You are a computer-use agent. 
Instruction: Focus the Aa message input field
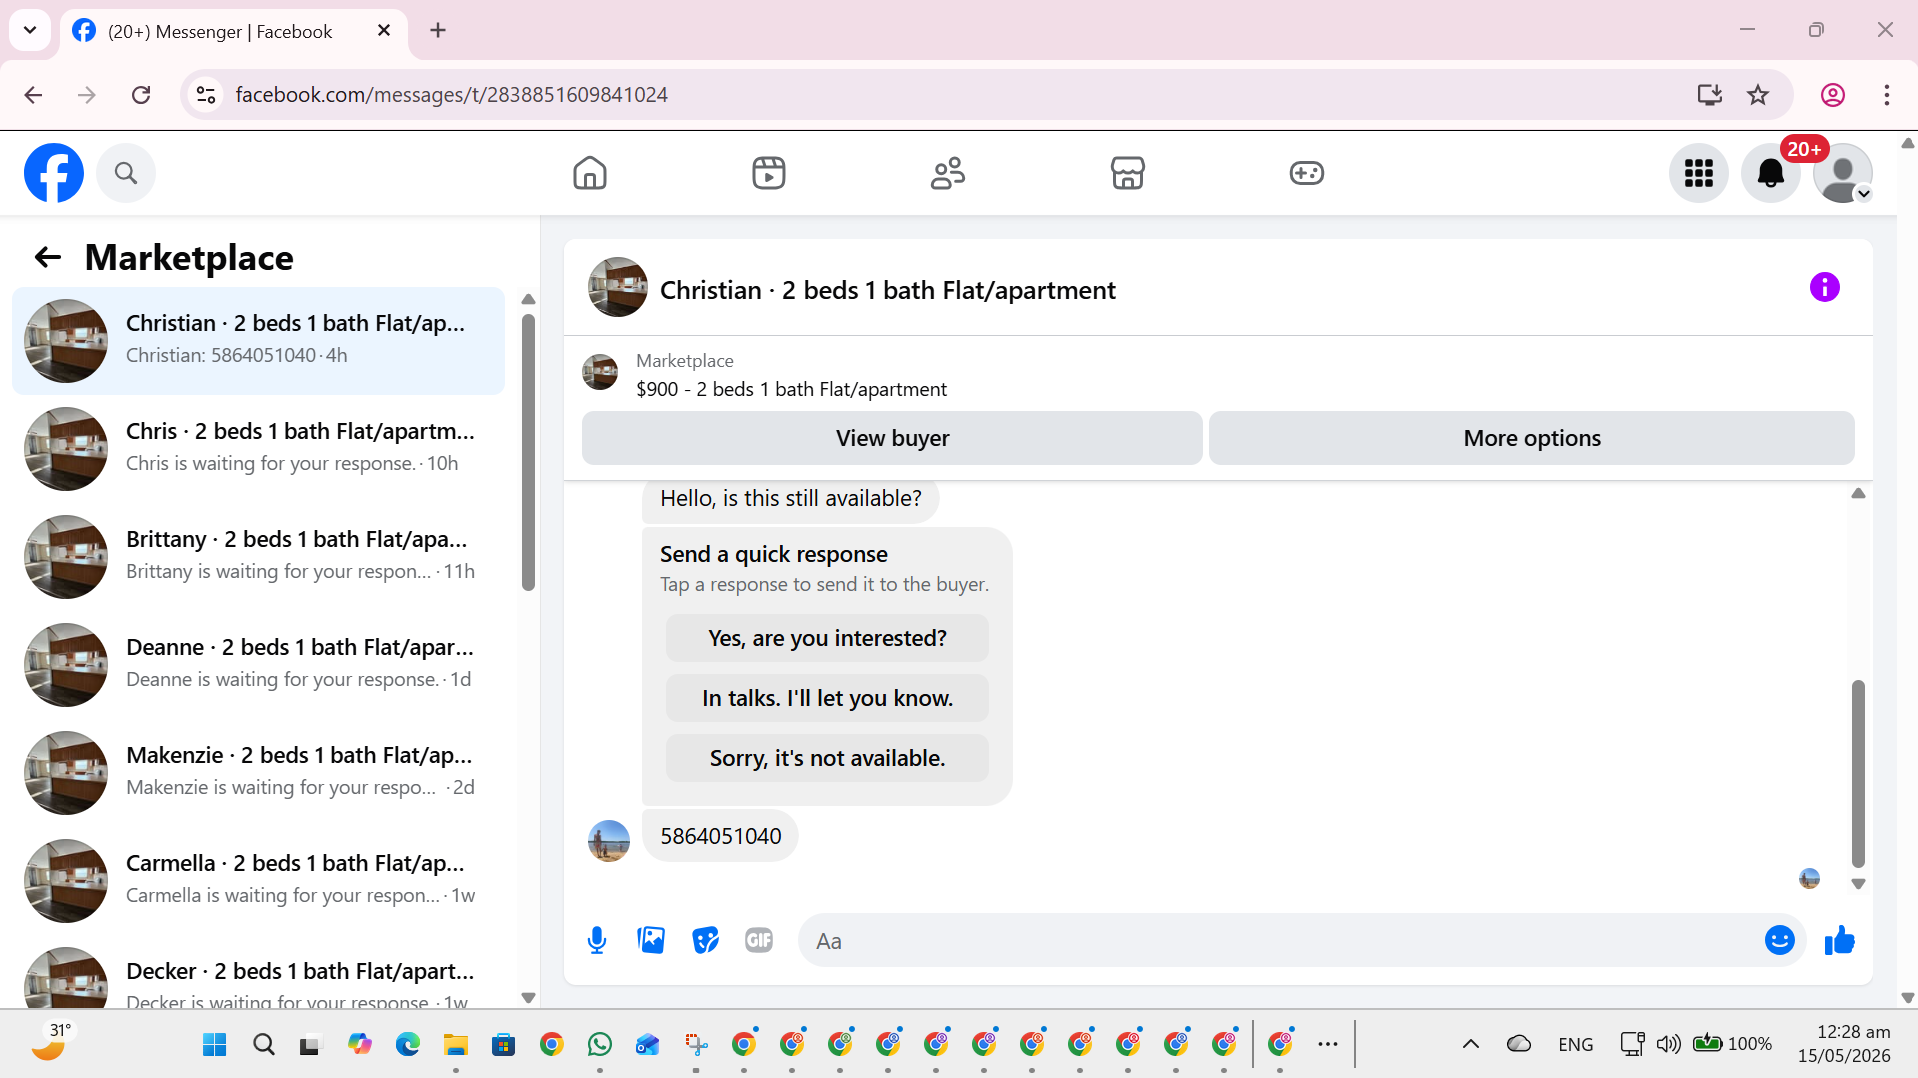1280,941
